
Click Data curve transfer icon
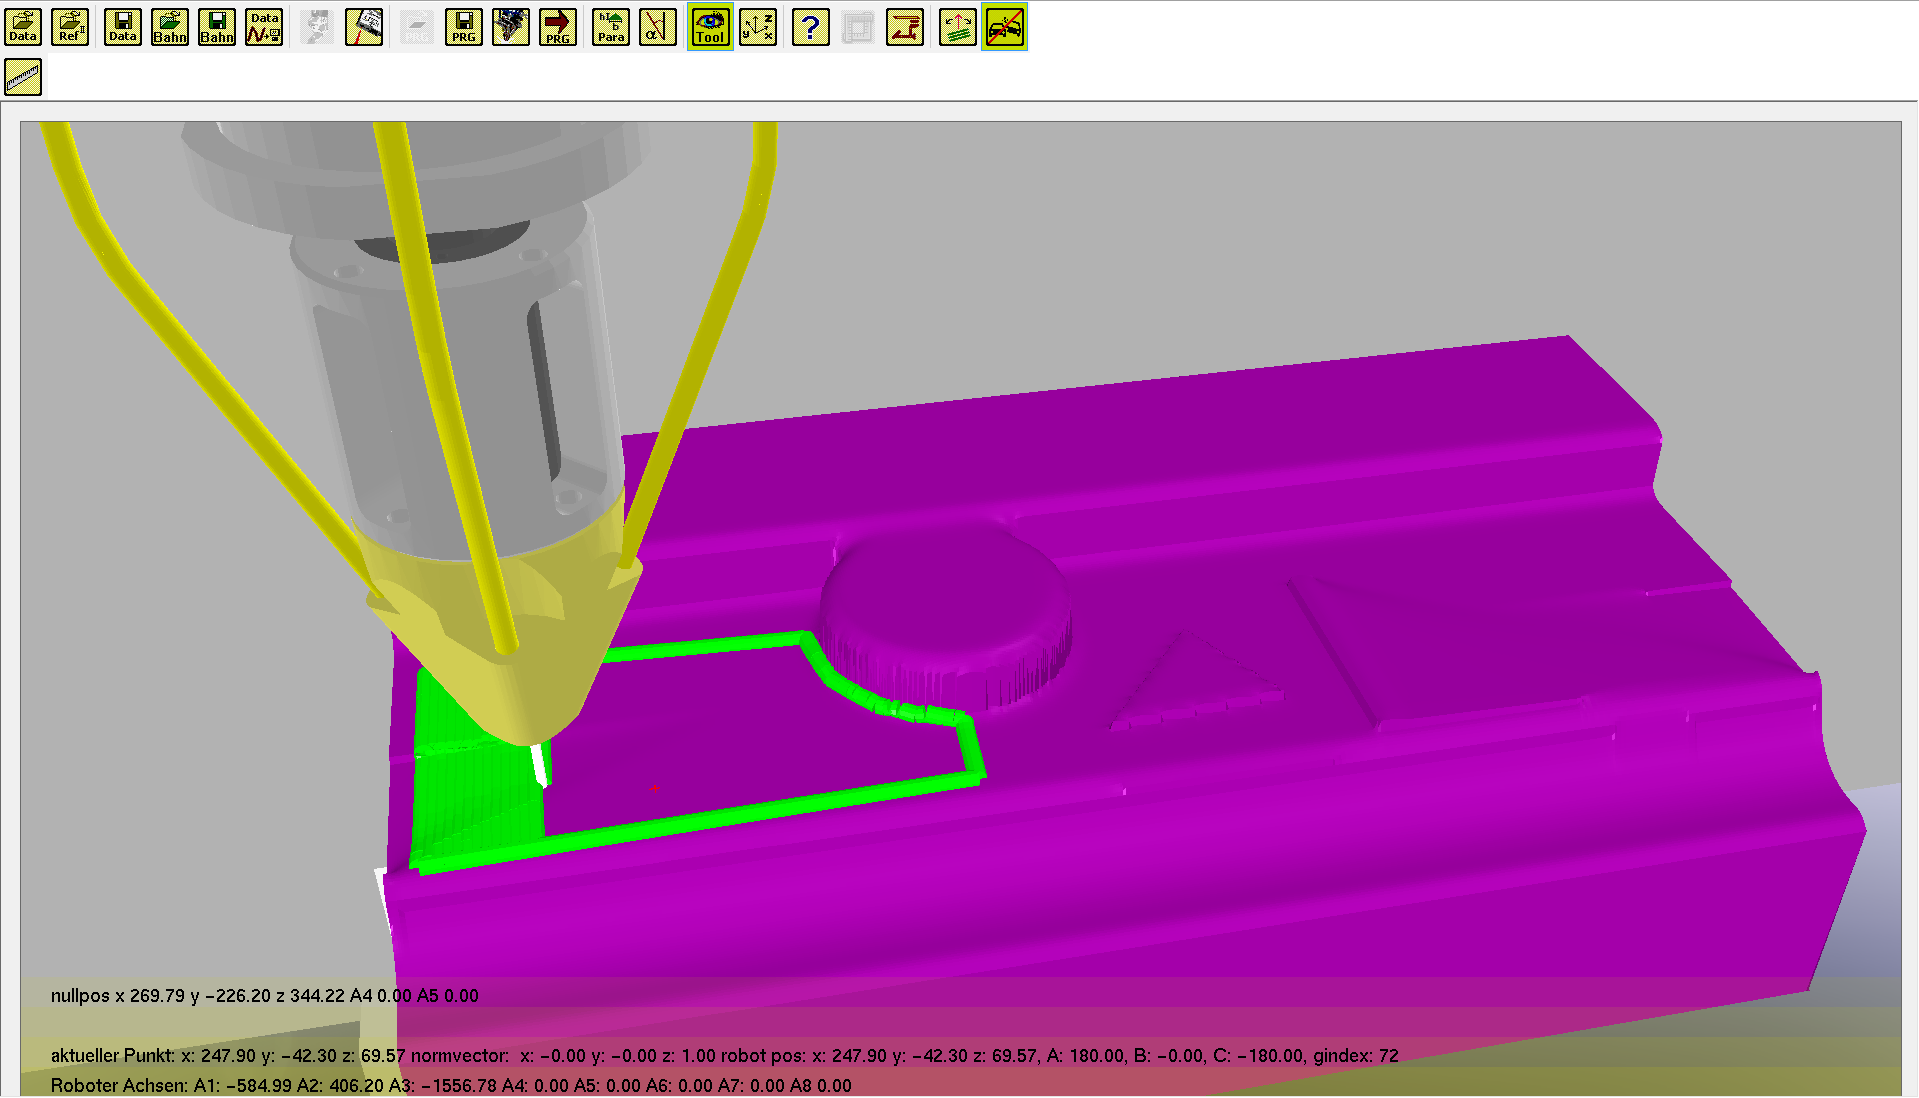pyautogui.click(x=264, y=27)
